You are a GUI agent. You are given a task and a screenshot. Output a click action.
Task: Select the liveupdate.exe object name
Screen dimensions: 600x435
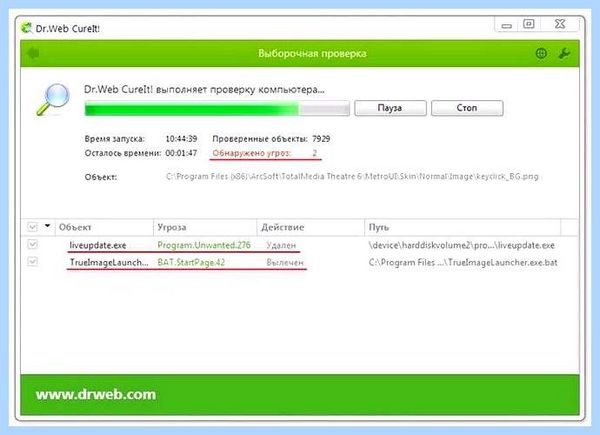[x=98, y=245]
